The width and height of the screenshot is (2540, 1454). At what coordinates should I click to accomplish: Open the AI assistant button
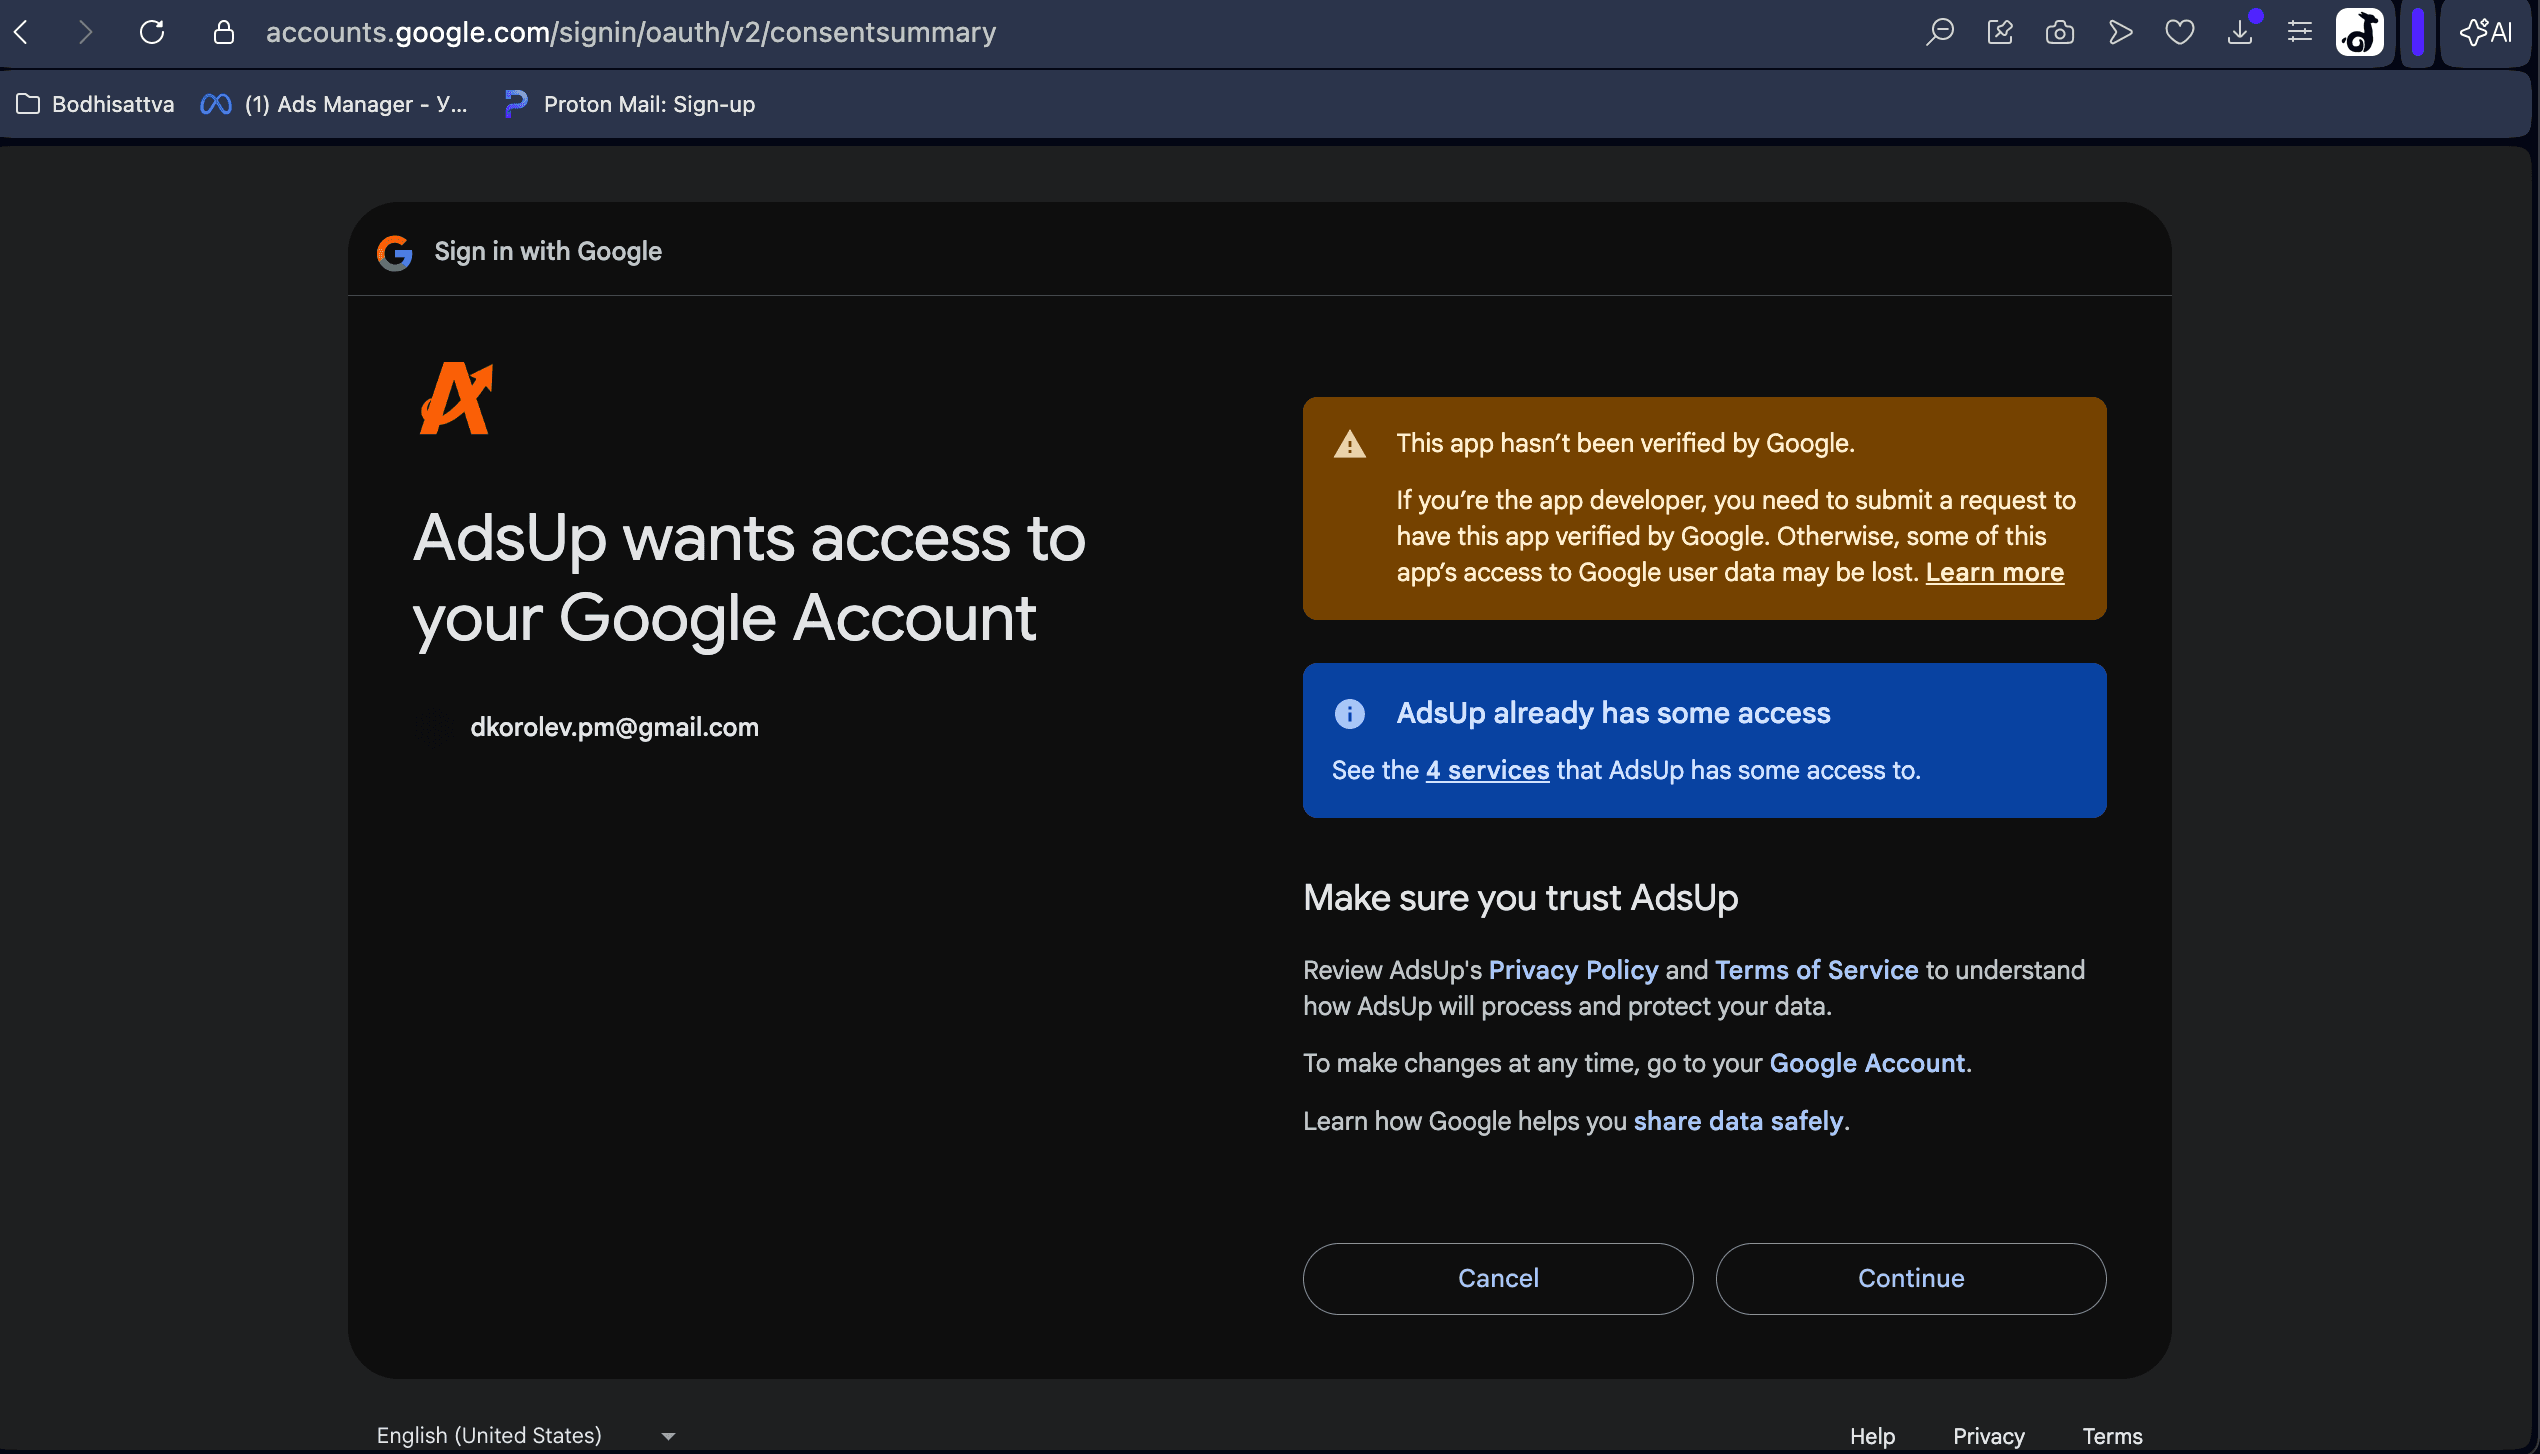click(2486, 32)
